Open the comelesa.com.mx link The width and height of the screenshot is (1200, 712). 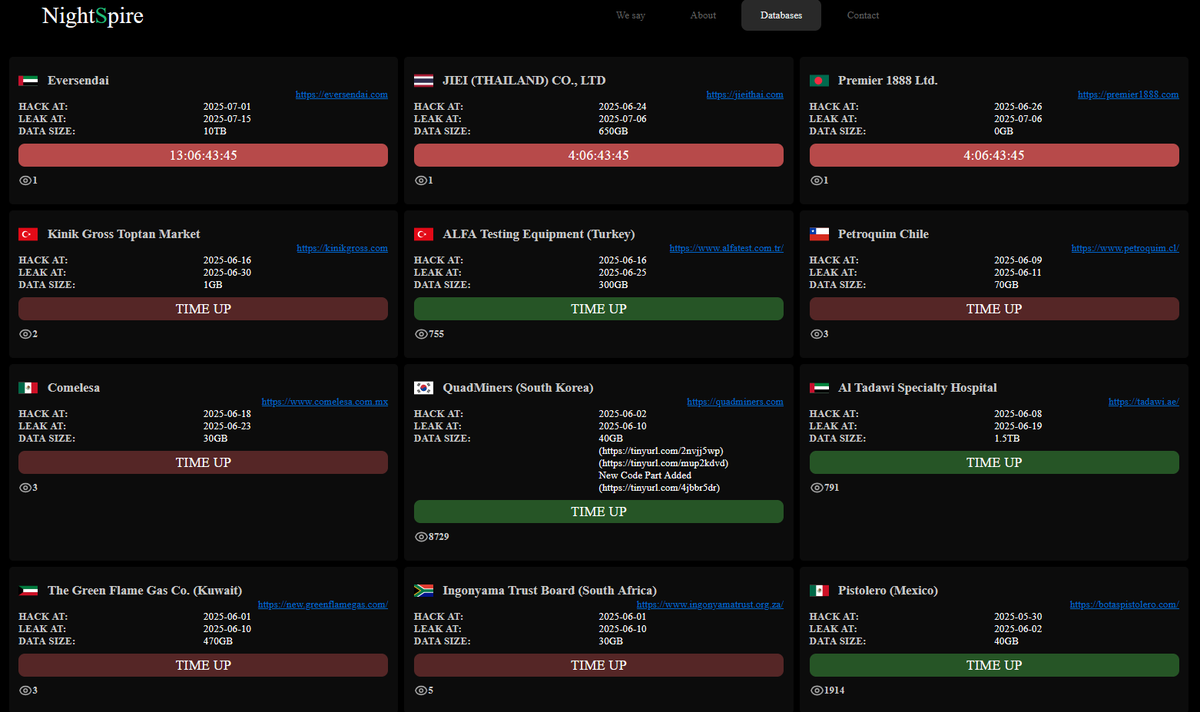tap(325, 402)
